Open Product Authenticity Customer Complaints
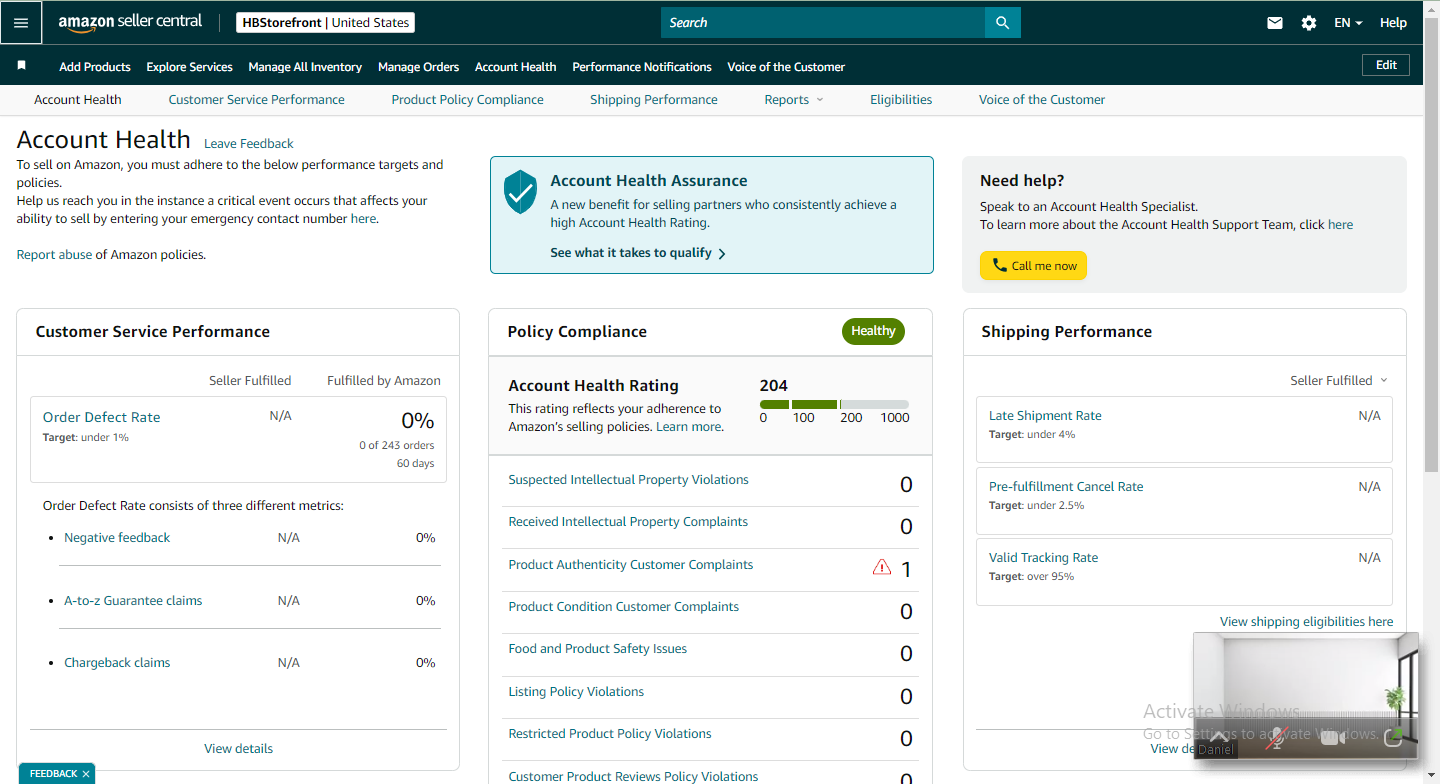Screen dimensions: 1440x784 pos(631,565)
